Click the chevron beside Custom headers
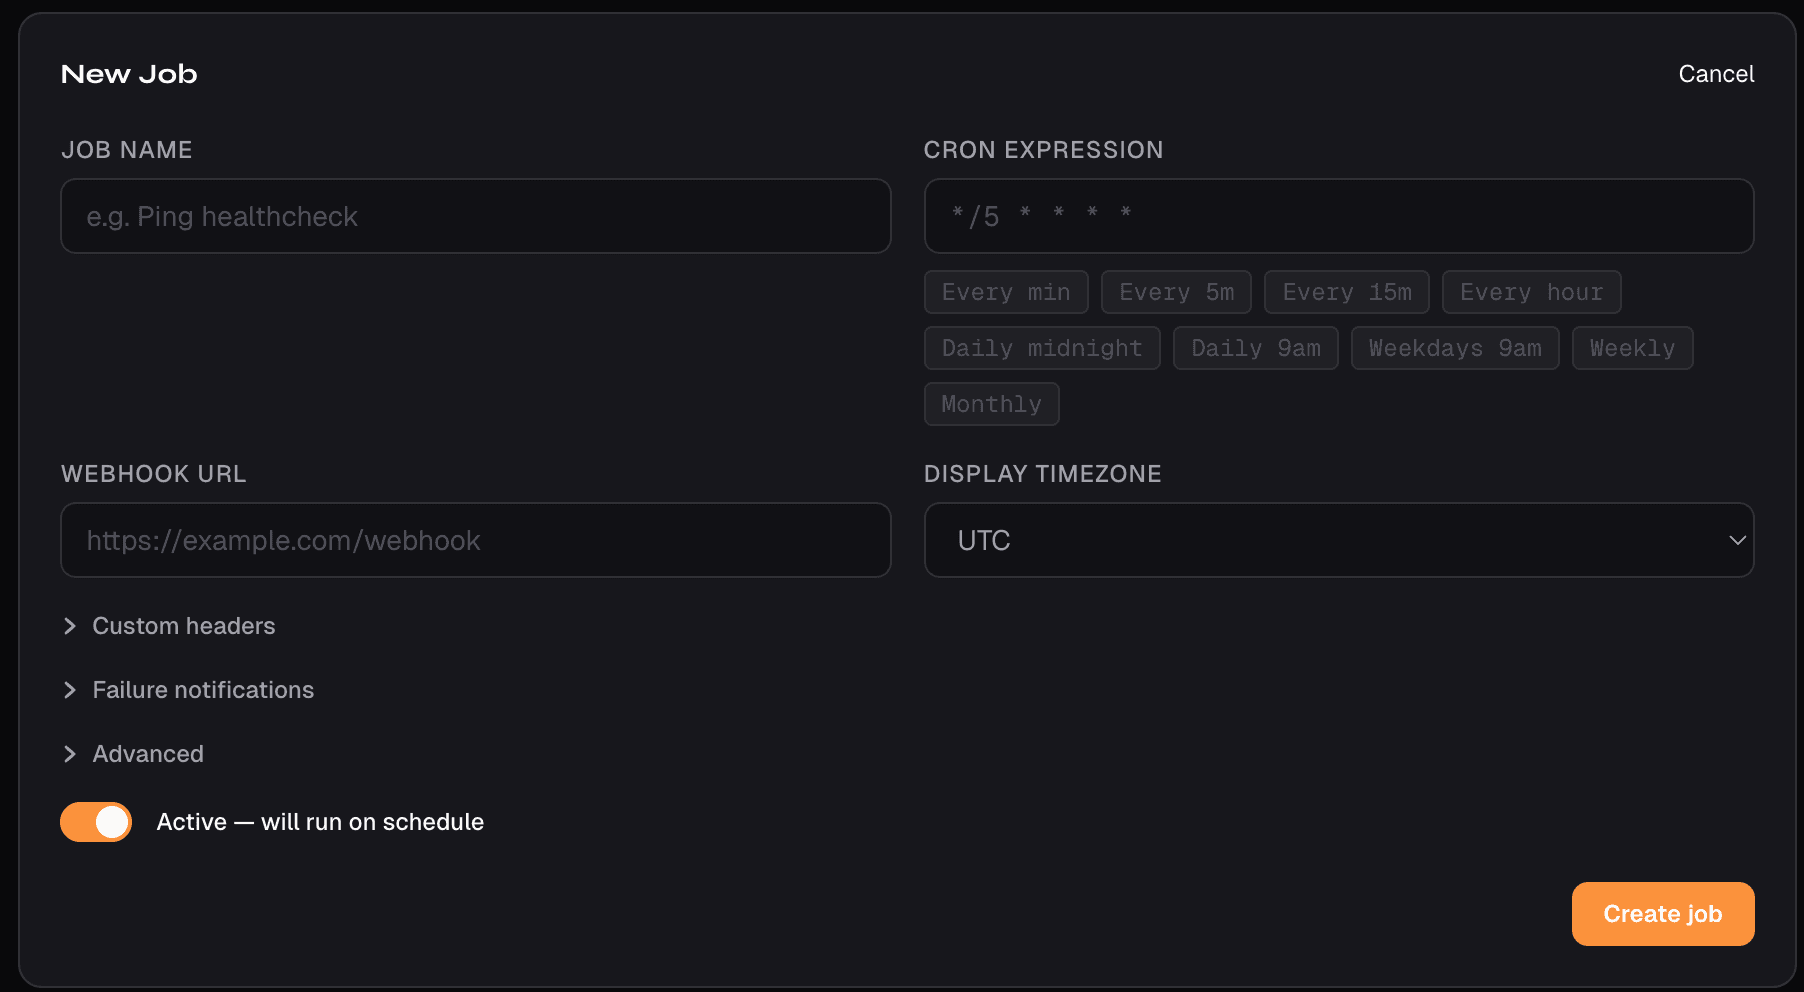The image size is (1804, 992). tap(70, 626)
